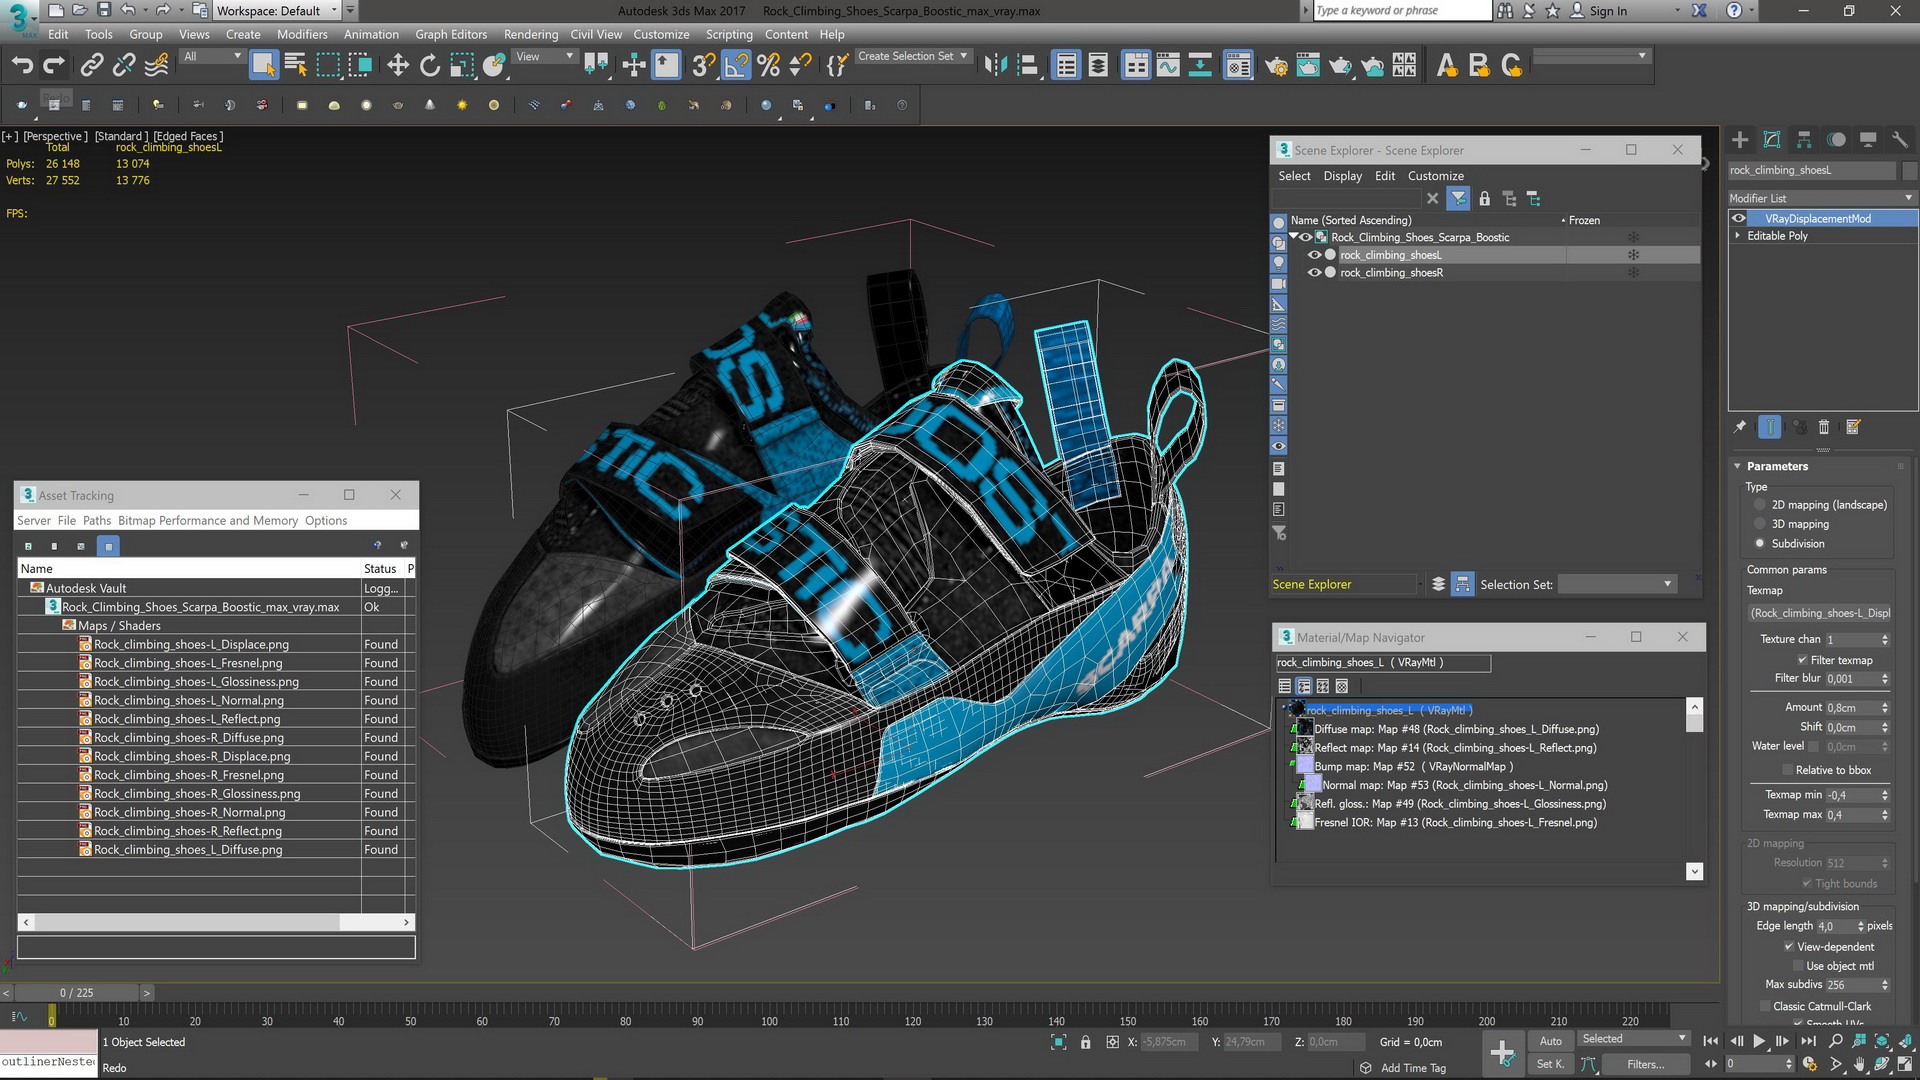Open Customize menu in Scene Explorer
The height and width of the screenshot is (1080, 1920).
1436,176
